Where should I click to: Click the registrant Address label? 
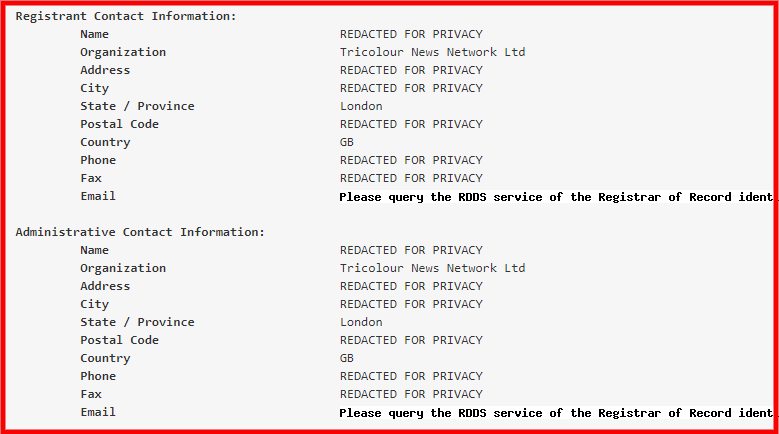[105, 70]
